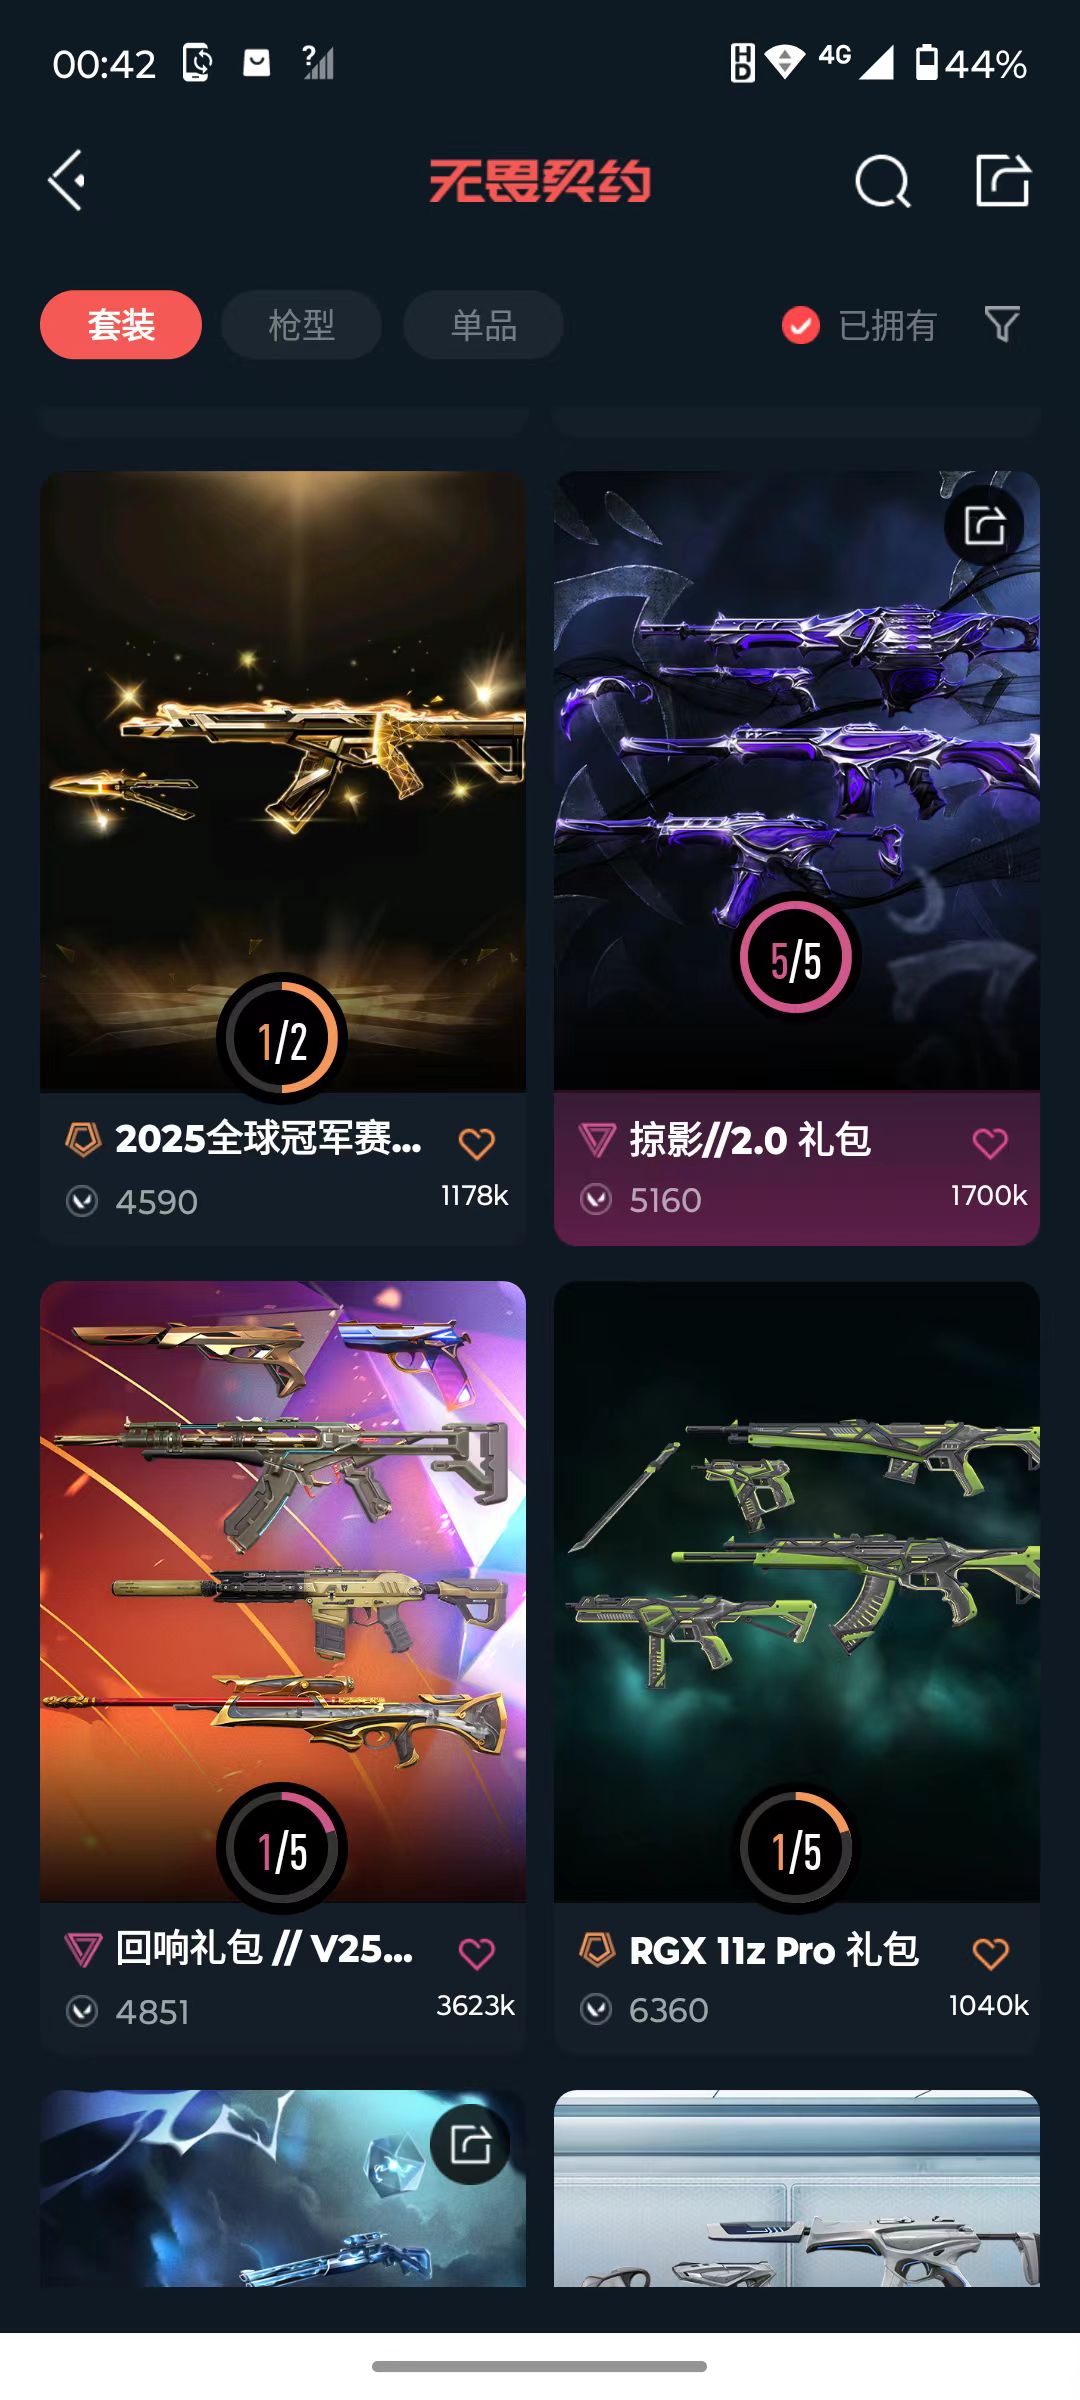
Task: Favorite the 2025全球冠军赛 bundle heart
Action: coord(477,1143)
